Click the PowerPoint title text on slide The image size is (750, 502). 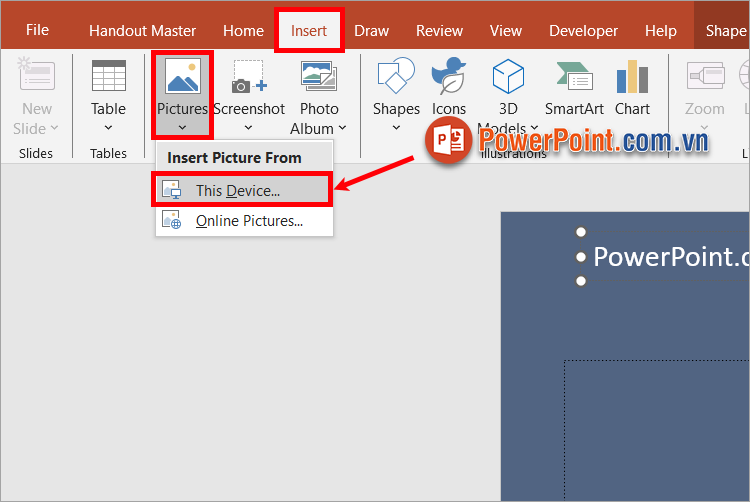pos(670,256)
